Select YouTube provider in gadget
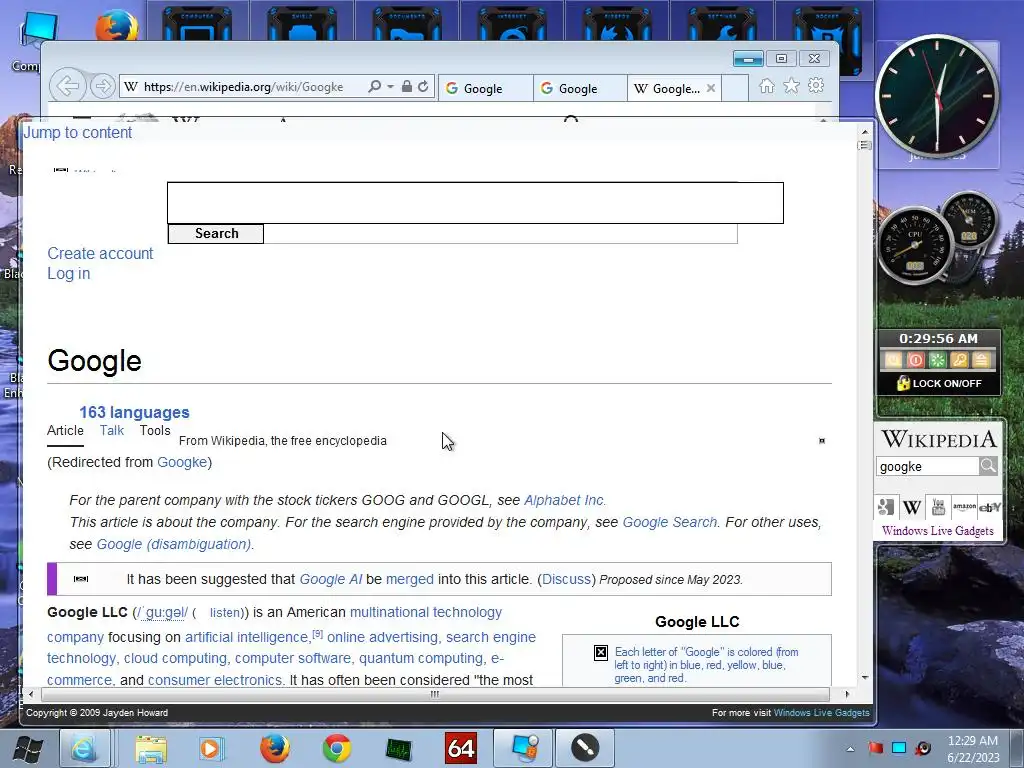Image resolution: width=1024 pixels, height=768 pixels. [938, 507]
